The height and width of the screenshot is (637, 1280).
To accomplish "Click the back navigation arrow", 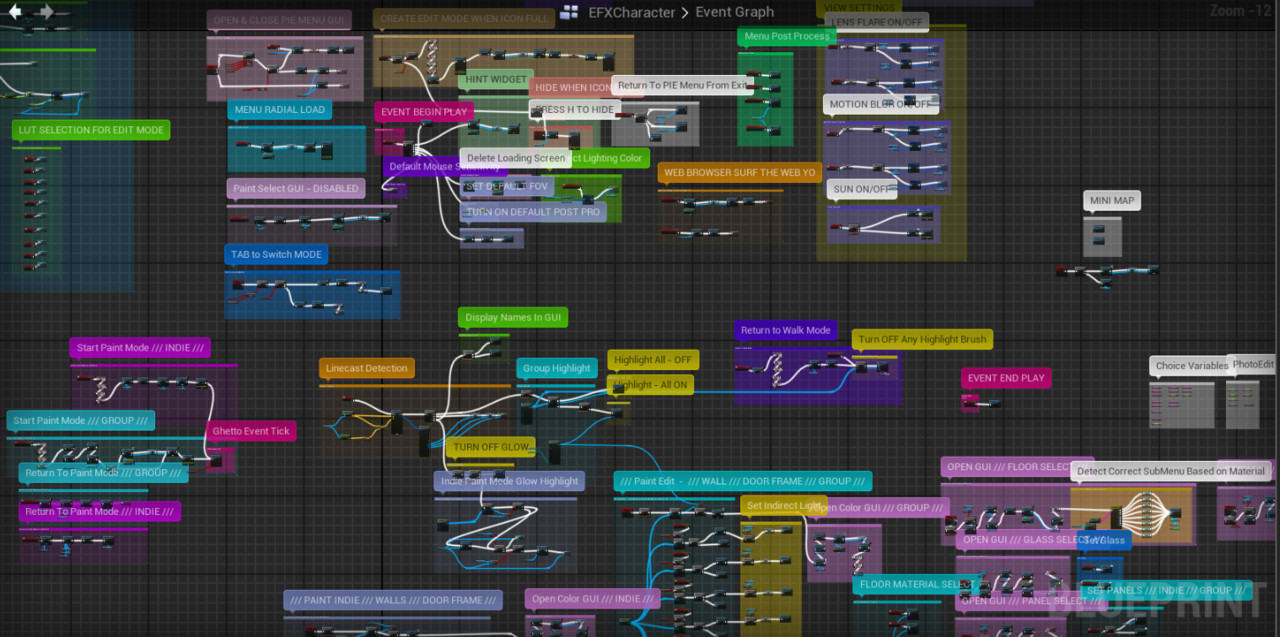I will pyautogui.click(x=14, y=12).
